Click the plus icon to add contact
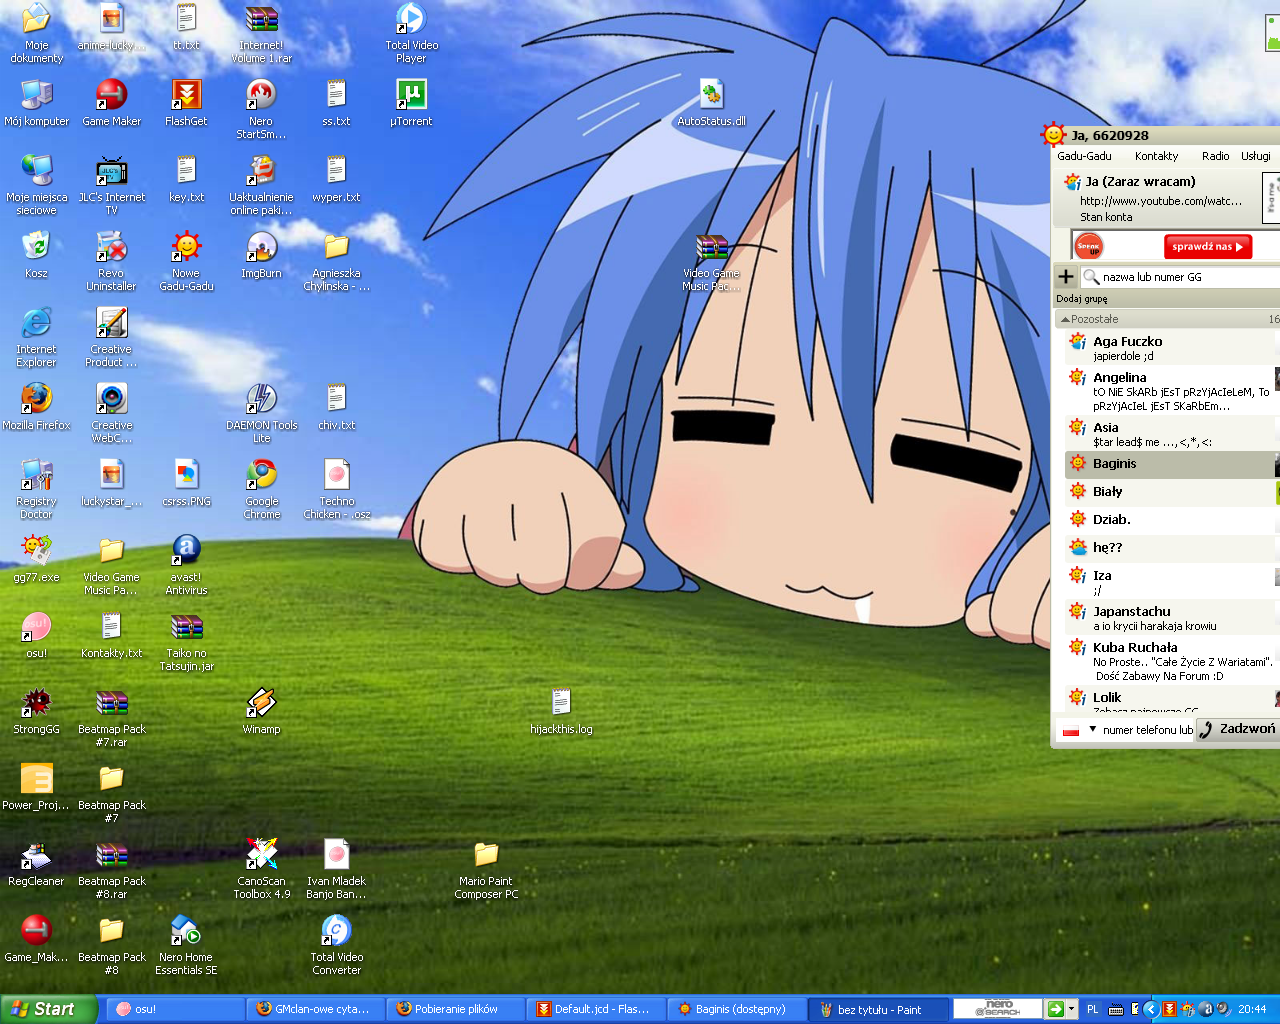 pyautogui.click(x=1066, y=277)
